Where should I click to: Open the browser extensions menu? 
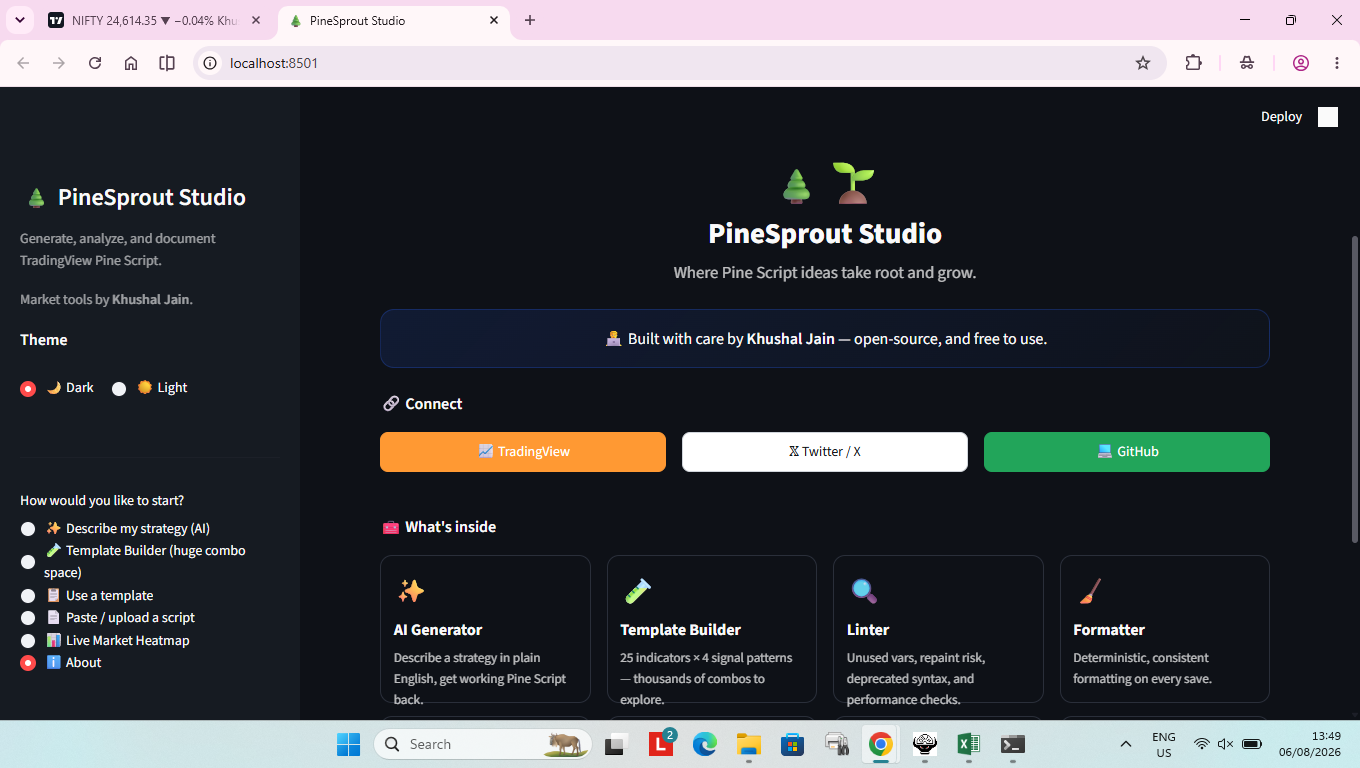1193,63
